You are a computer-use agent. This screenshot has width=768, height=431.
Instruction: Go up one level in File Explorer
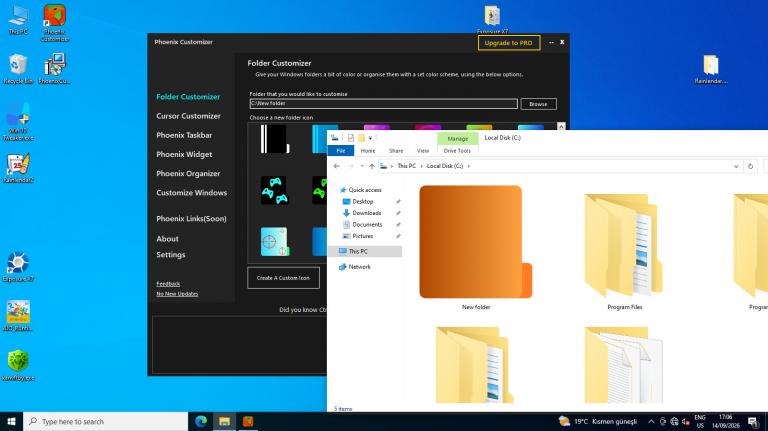[x=372, y=166]
